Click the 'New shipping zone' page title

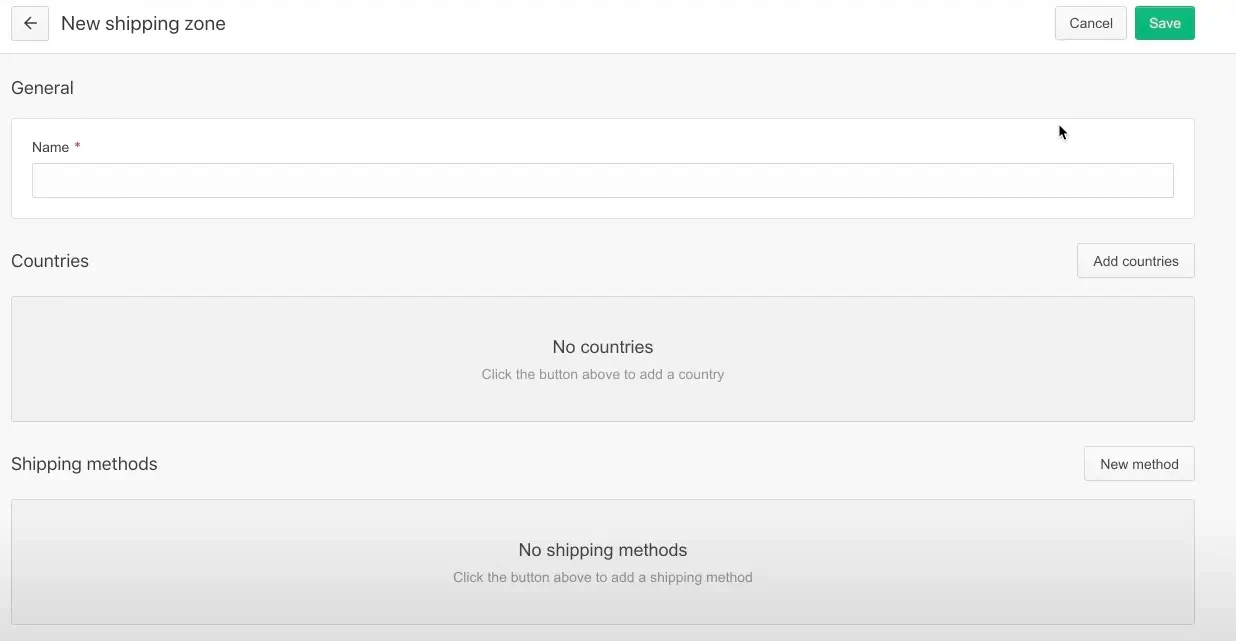(x=143, y=23)
